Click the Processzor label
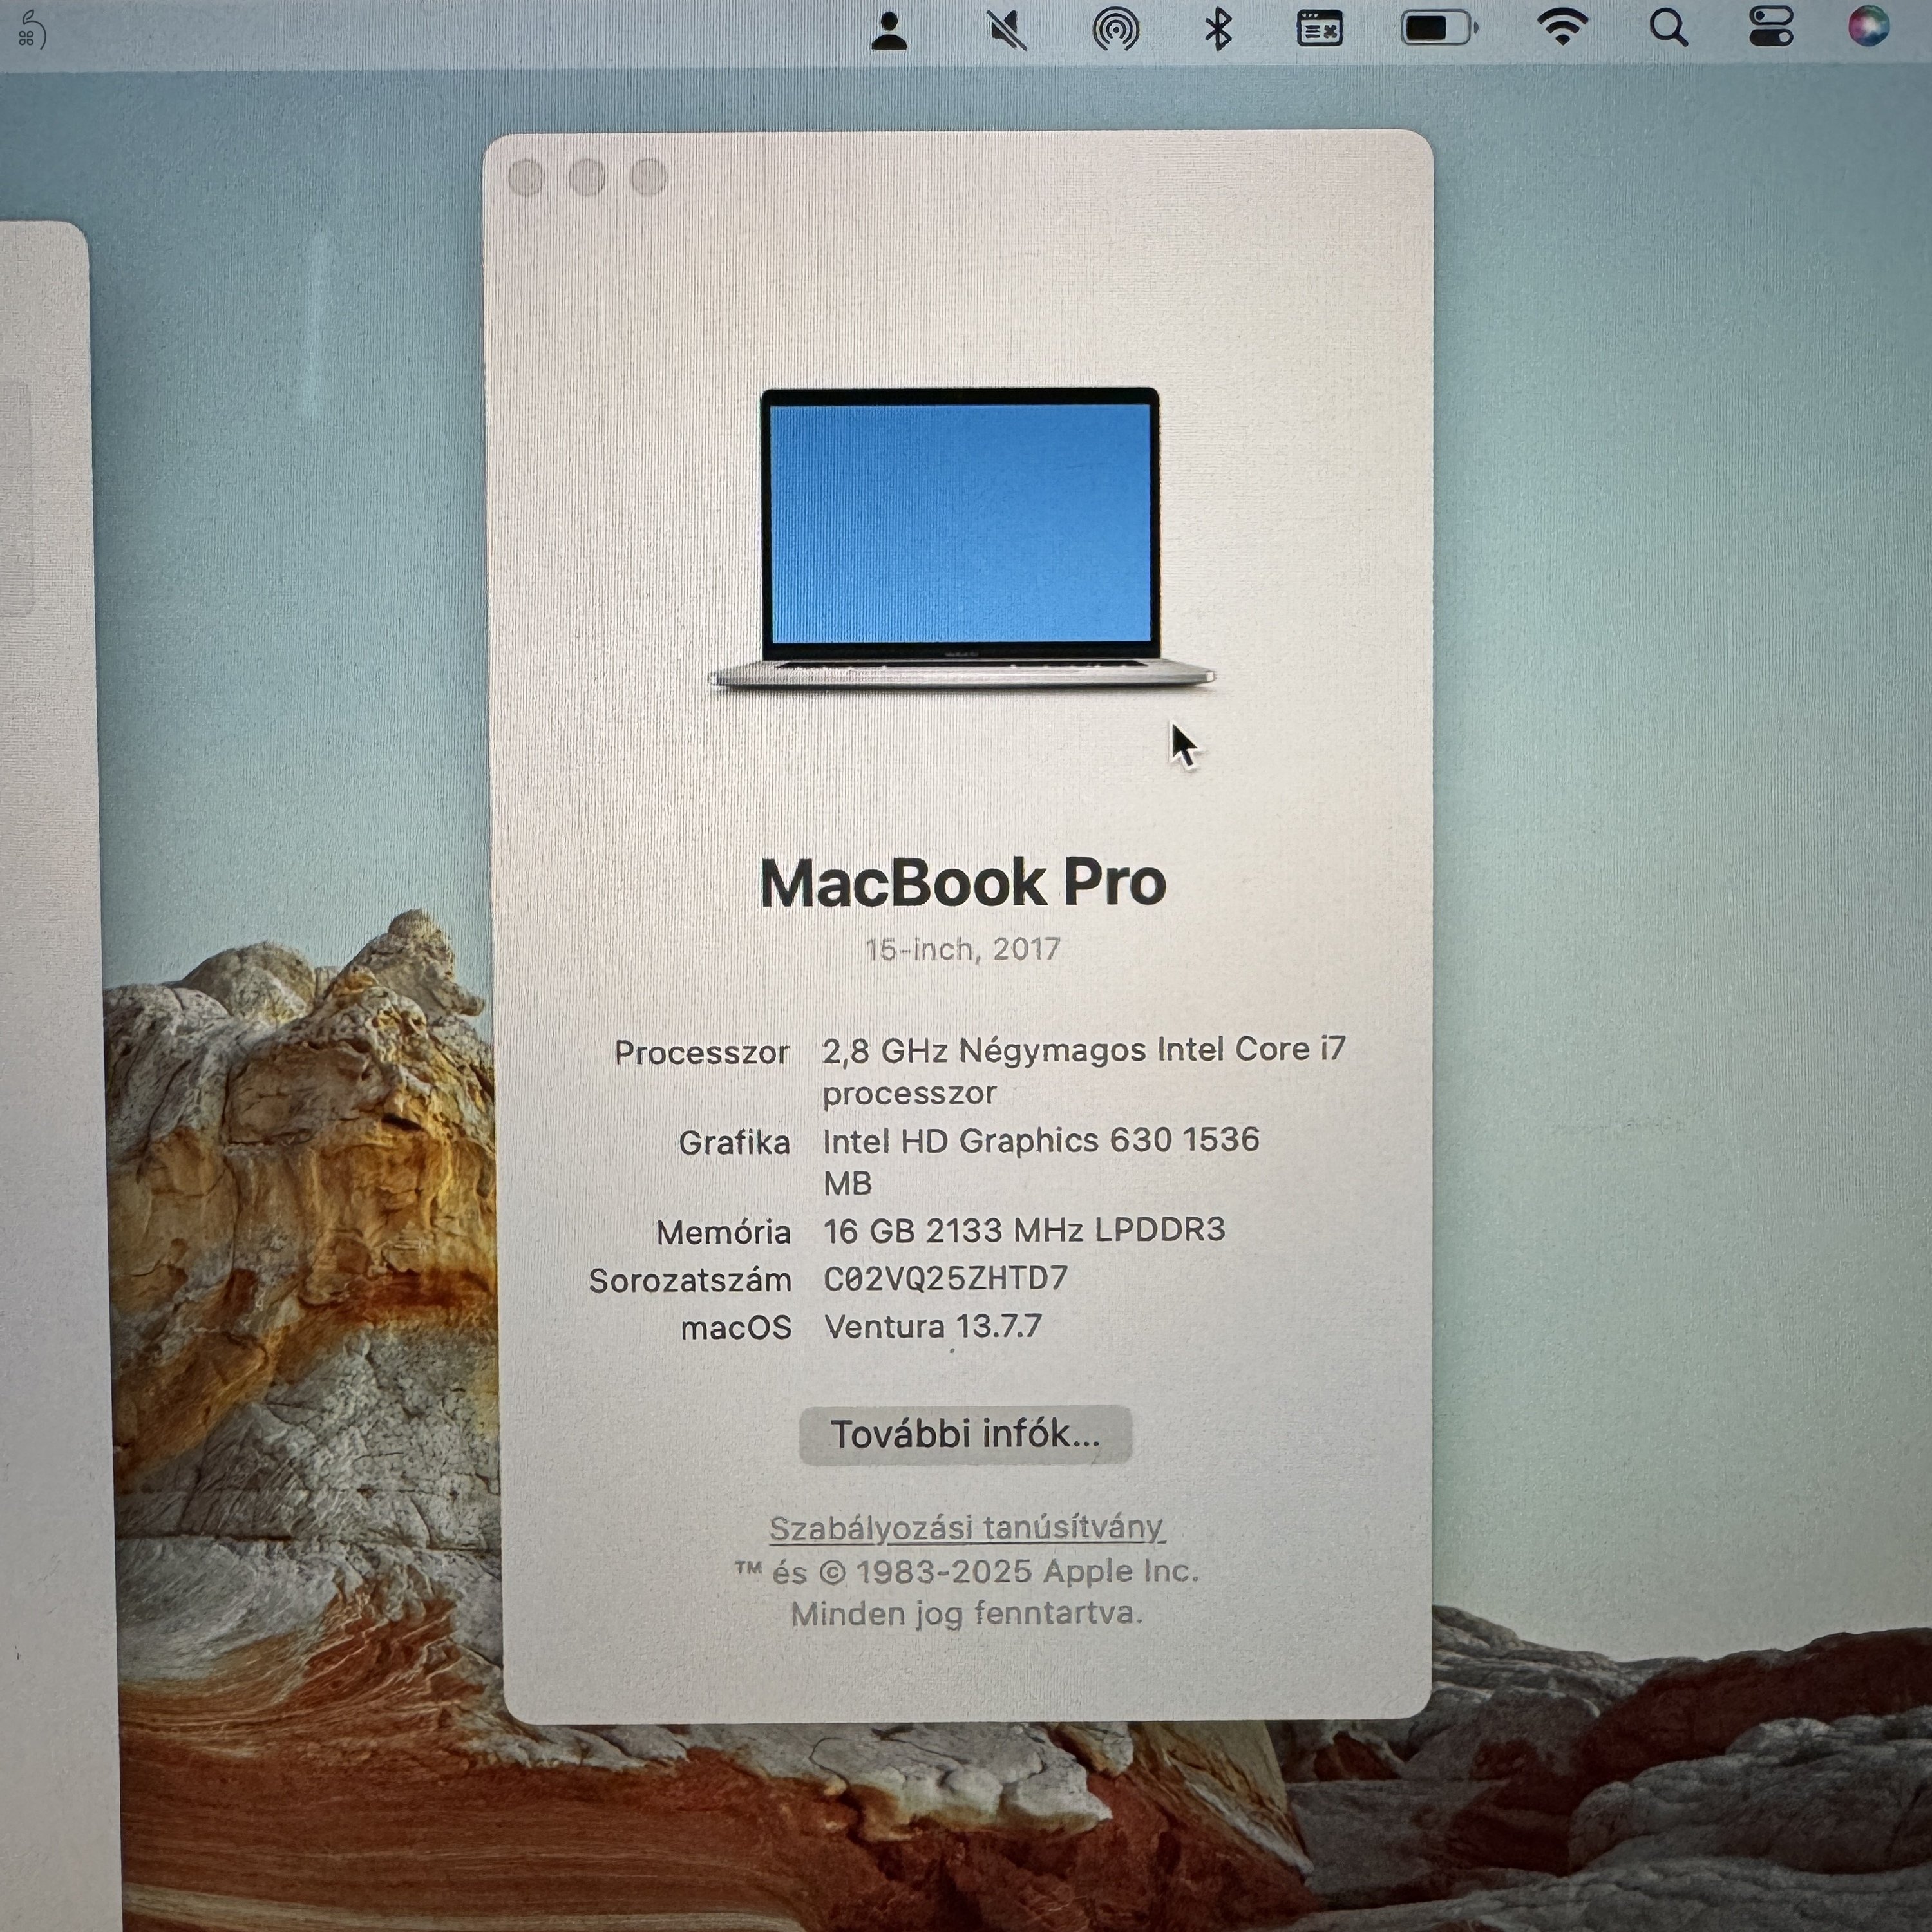This screenshot has height=1932, width=1932. coord(701,1052)
